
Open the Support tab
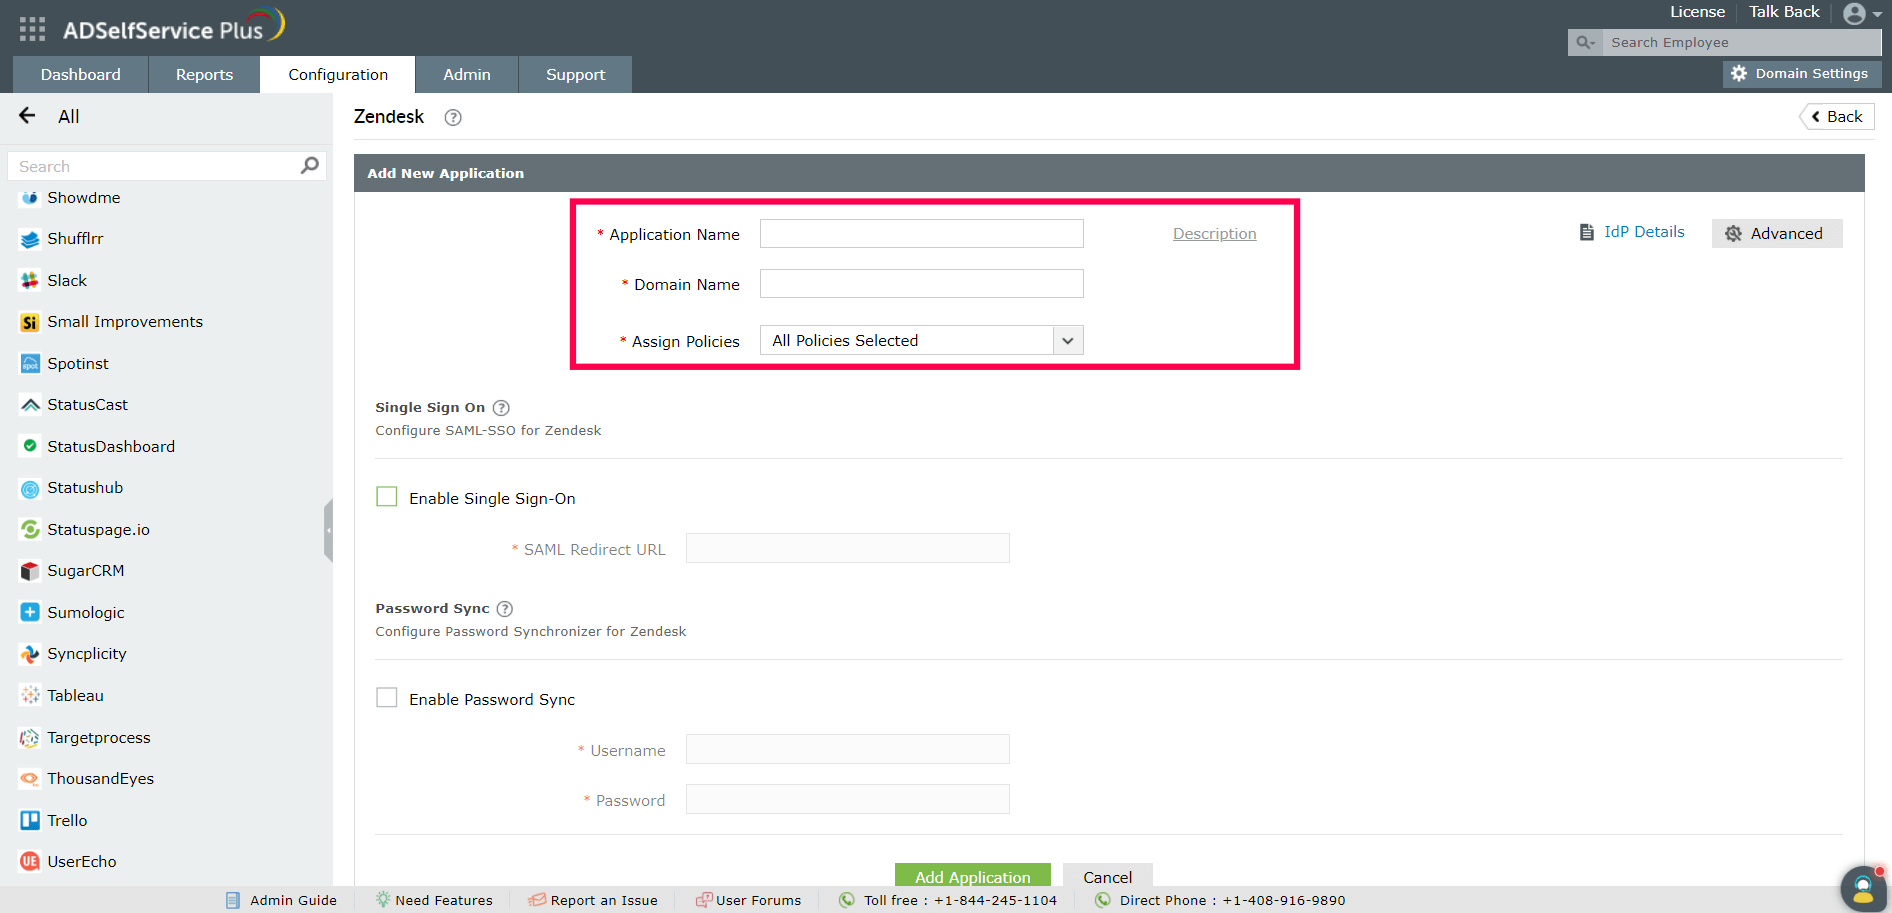tap(575, 74)
